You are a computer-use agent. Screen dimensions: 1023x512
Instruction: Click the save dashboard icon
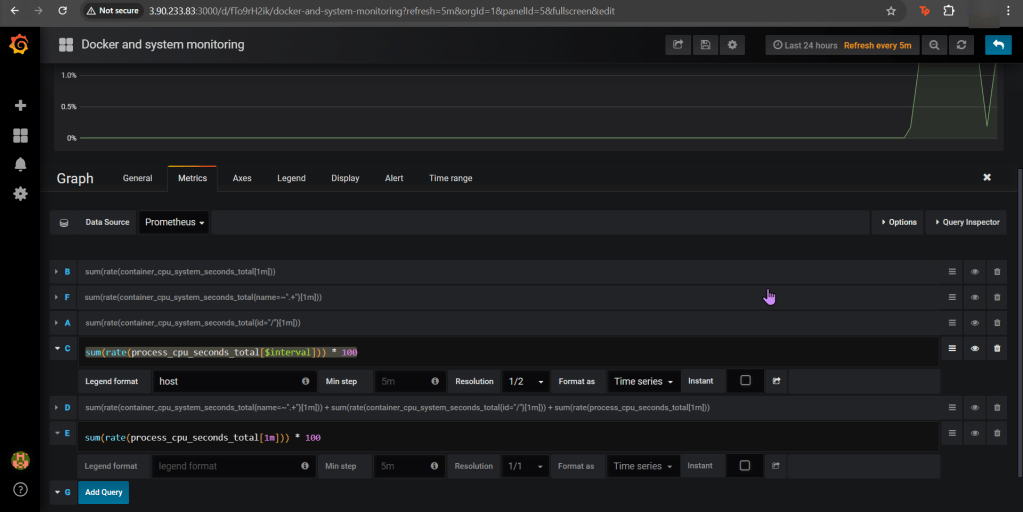click(x=705, y=45)
